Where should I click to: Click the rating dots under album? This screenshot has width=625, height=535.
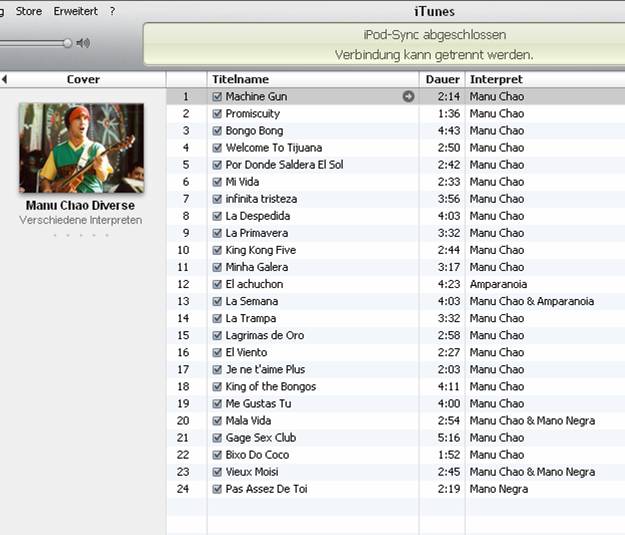pos(81,235)
